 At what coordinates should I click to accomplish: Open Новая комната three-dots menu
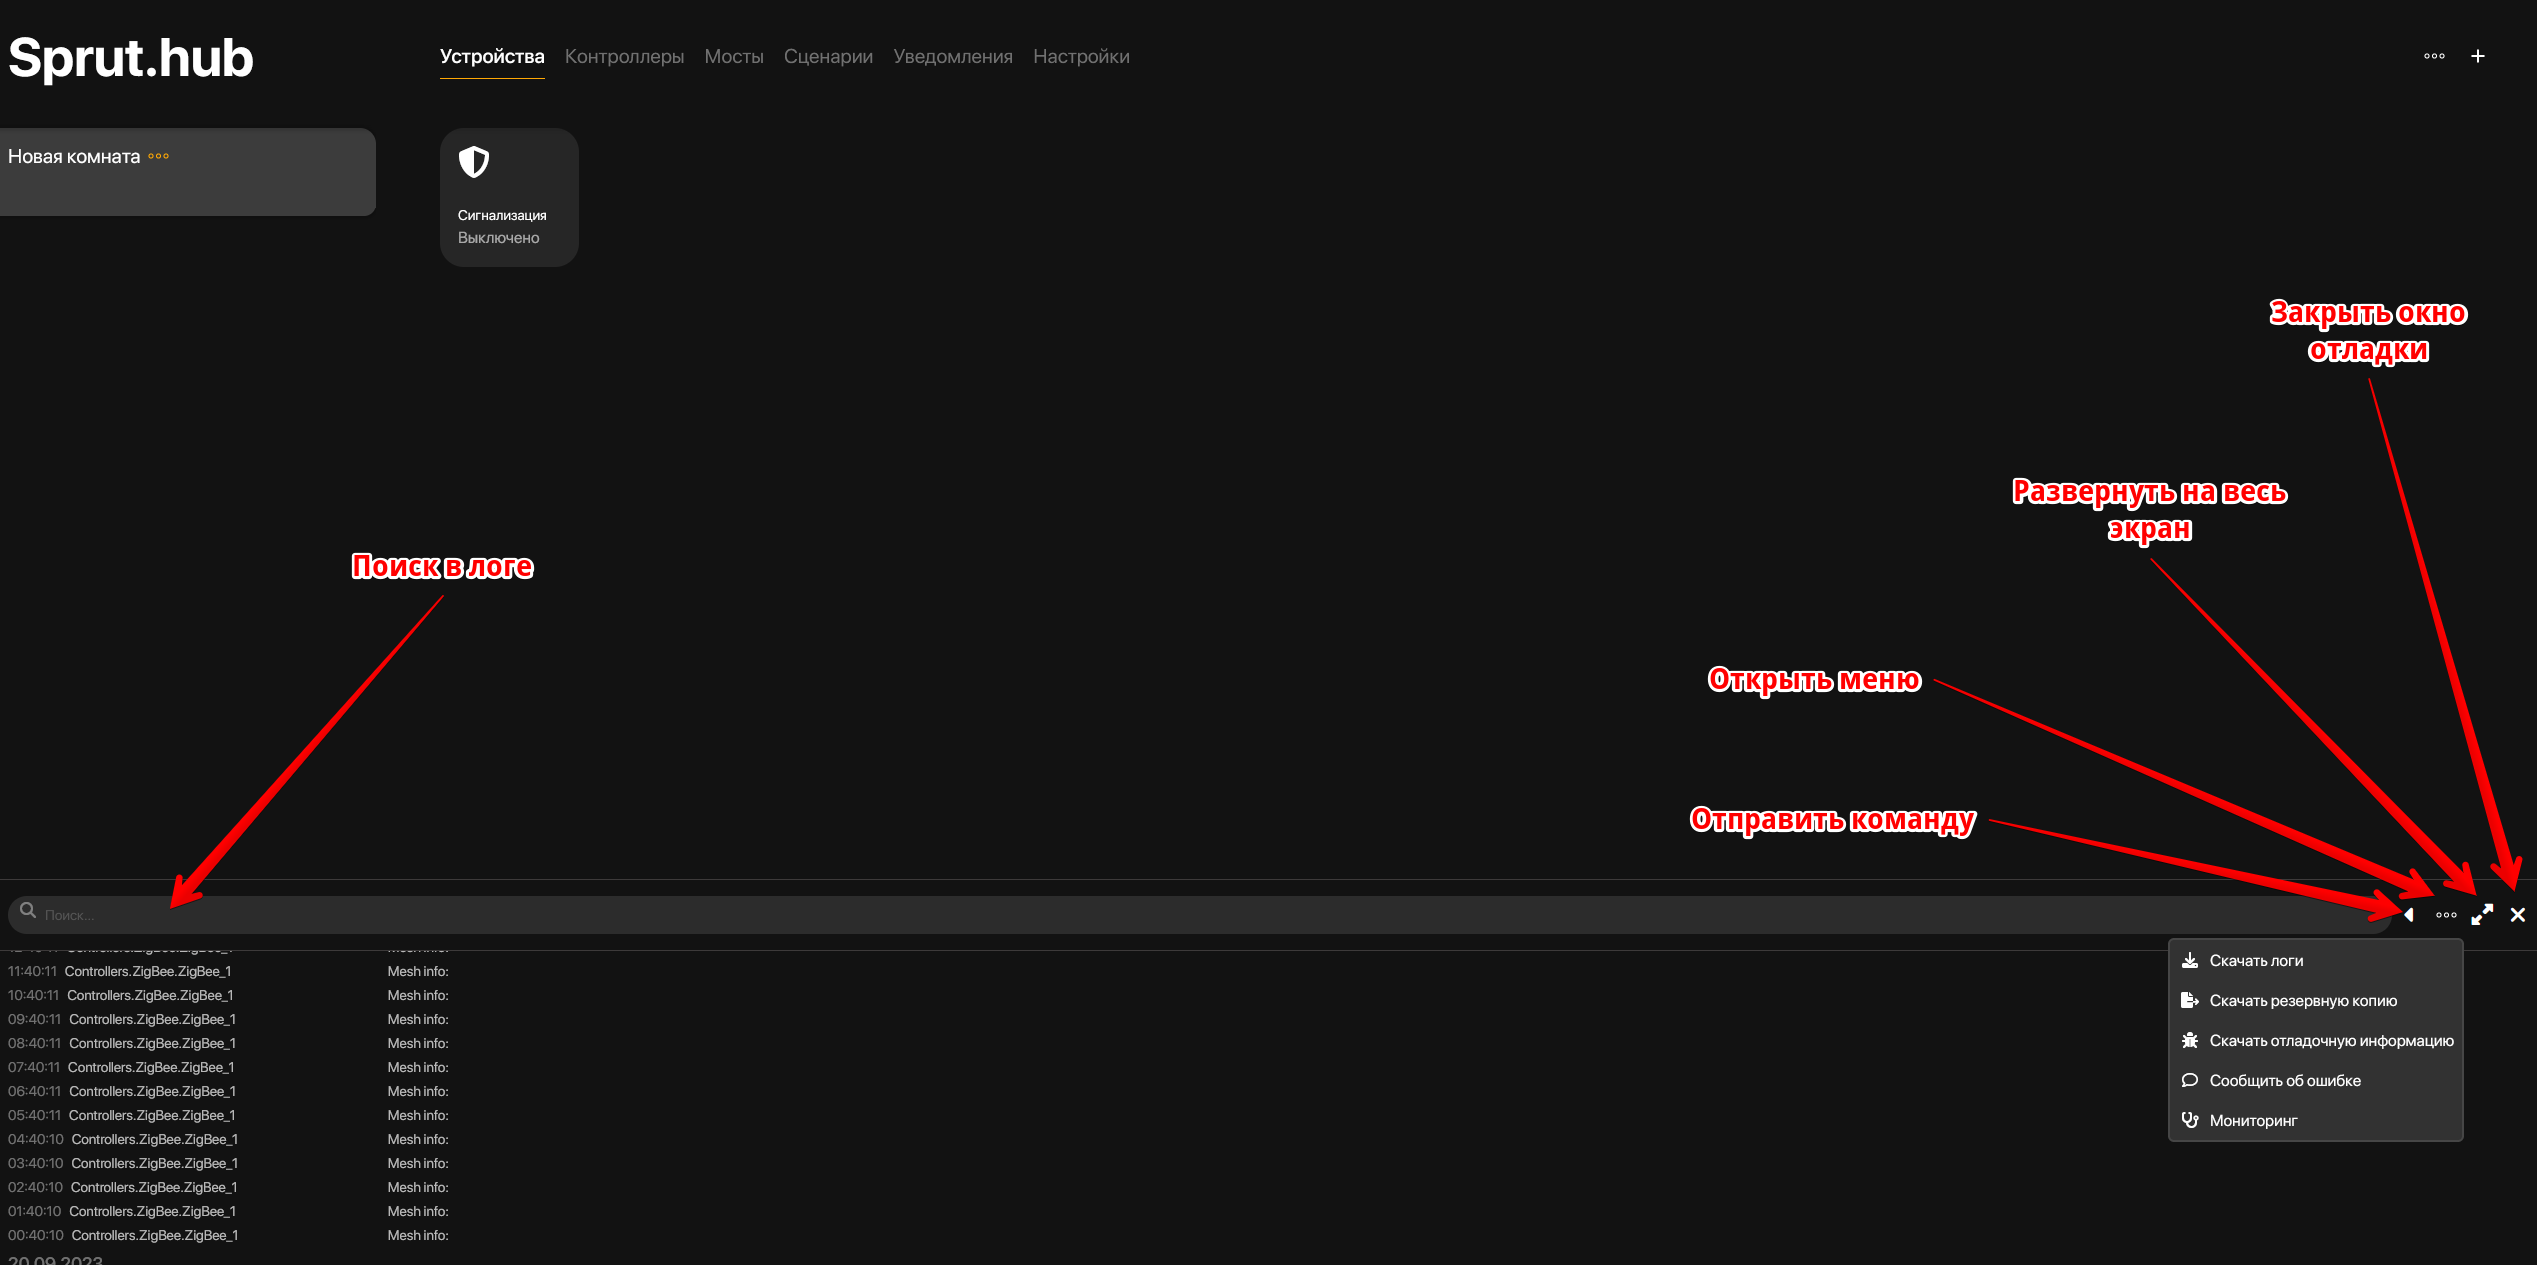pyautogui.click(x=159, y=157)
